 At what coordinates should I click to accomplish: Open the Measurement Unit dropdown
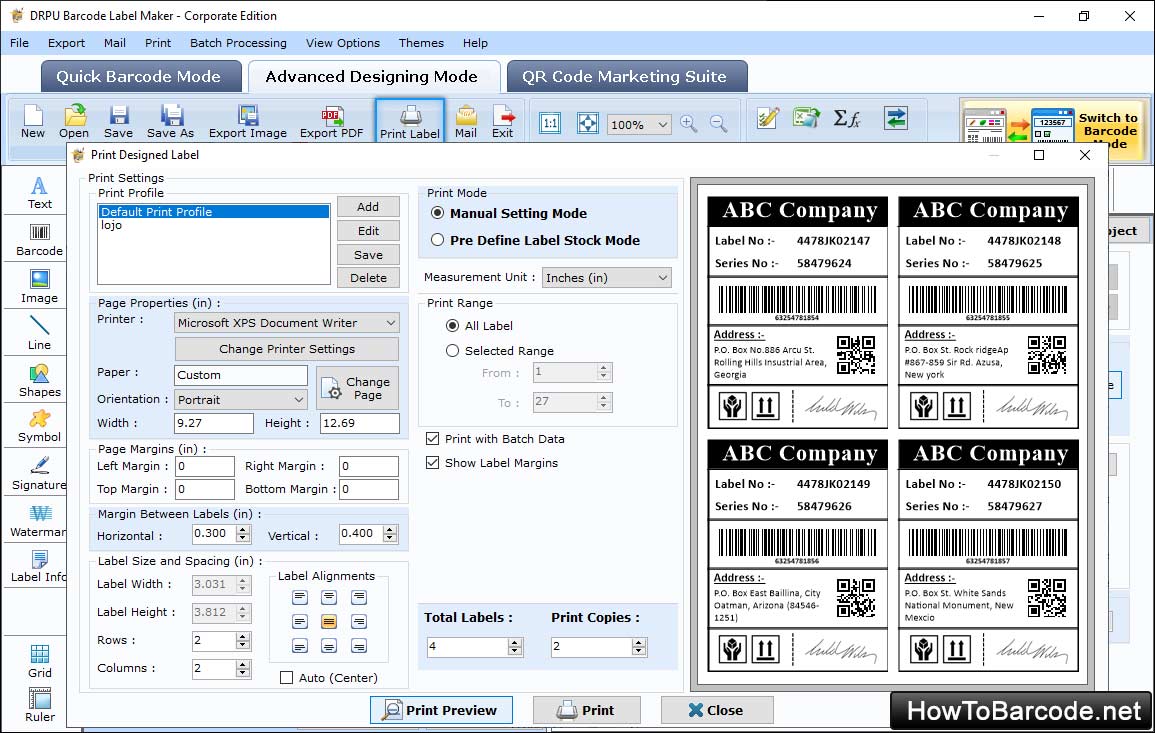tap(607, 278)
